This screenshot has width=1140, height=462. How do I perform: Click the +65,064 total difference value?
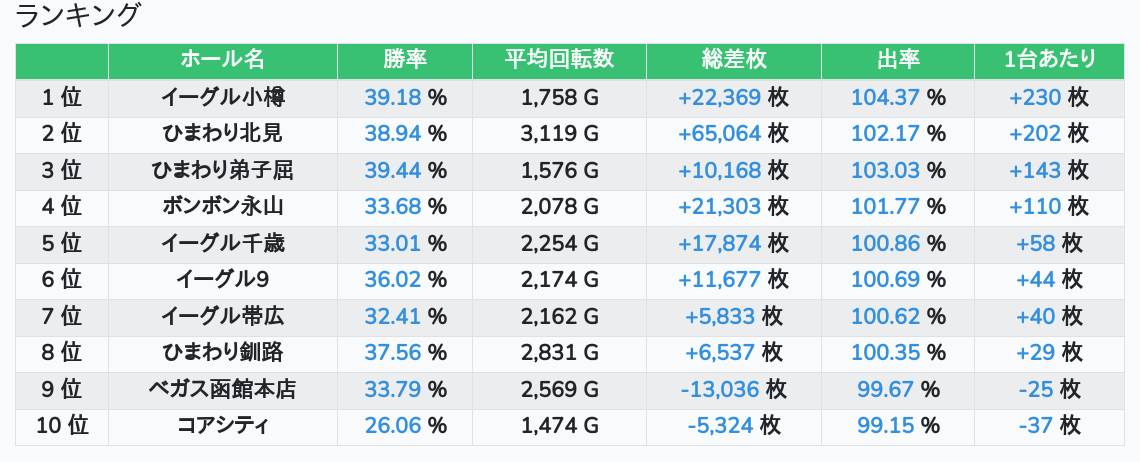pyautogui.click(x=720, y=134)
